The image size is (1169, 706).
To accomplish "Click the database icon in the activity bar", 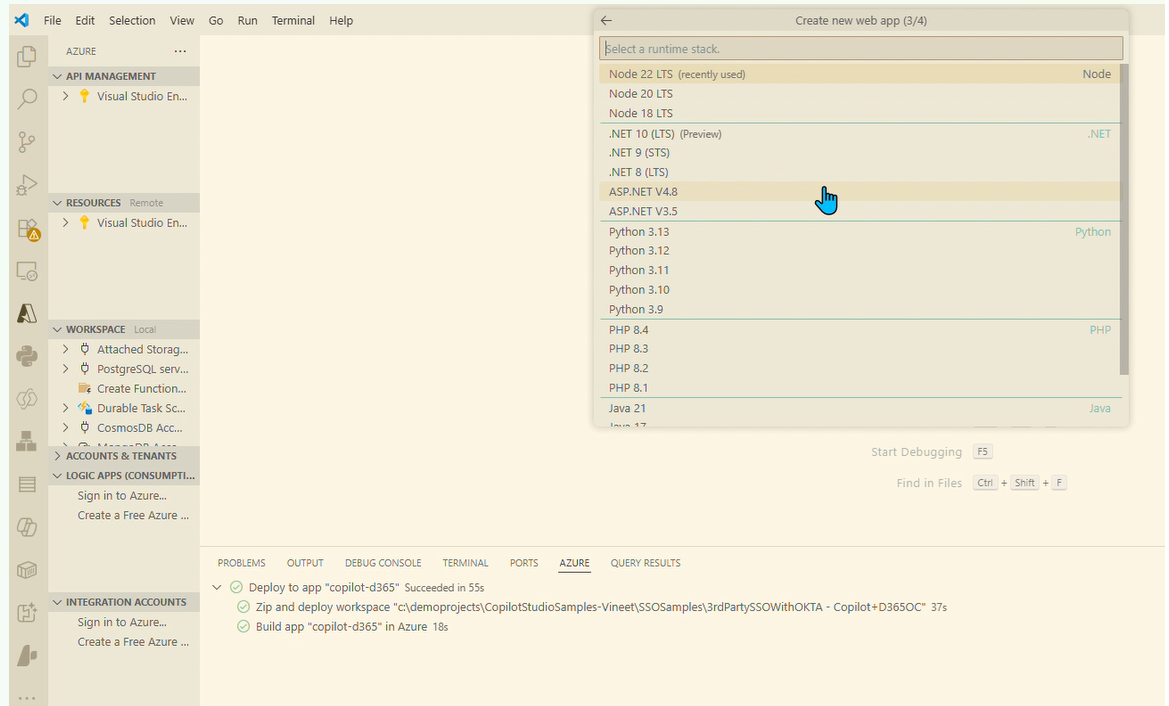I will coord(27,484).
